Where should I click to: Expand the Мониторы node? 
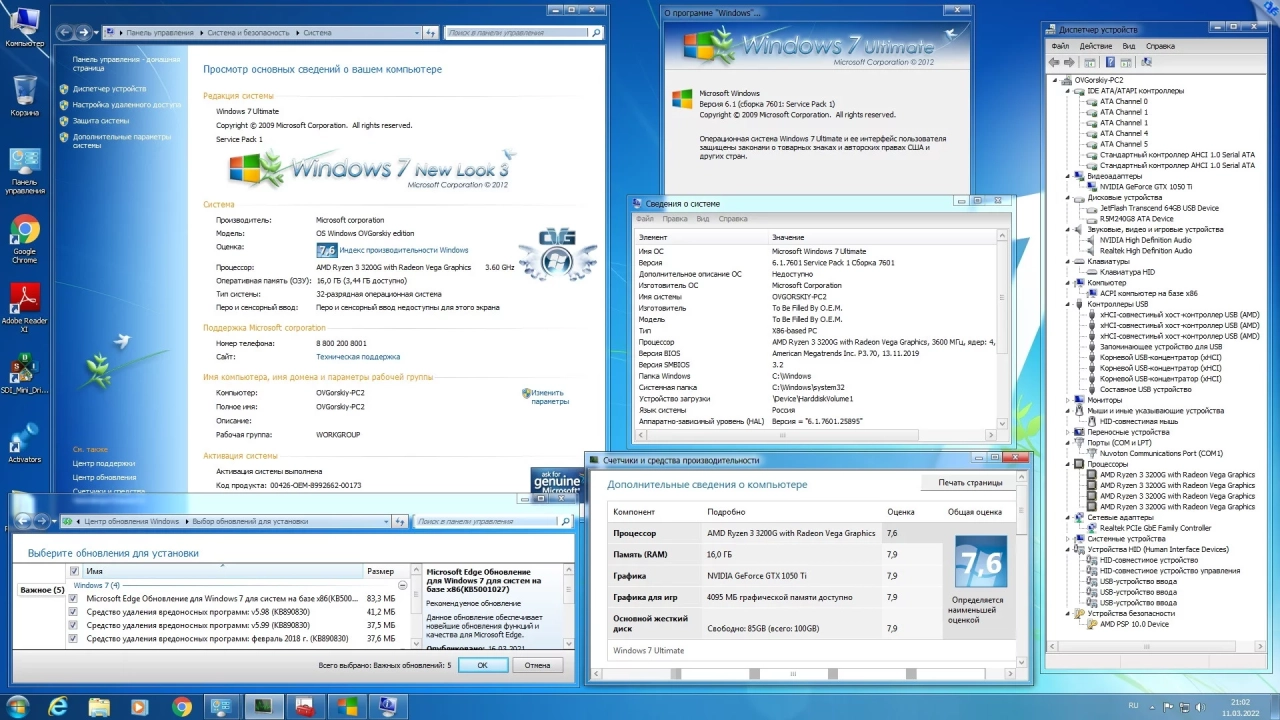point(1069,400)
